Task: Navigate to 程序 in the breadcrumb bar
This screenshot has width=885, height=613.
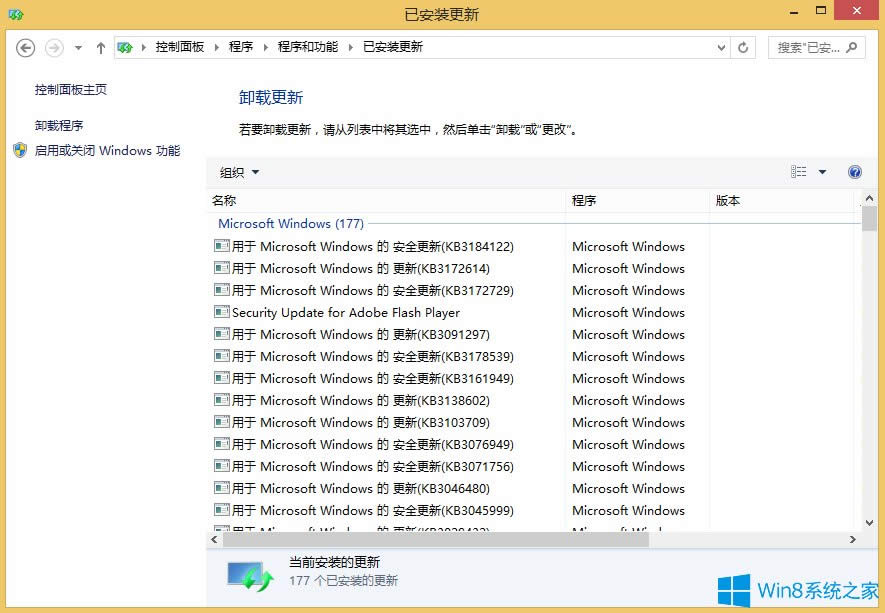Action: (x=239, y=46)
